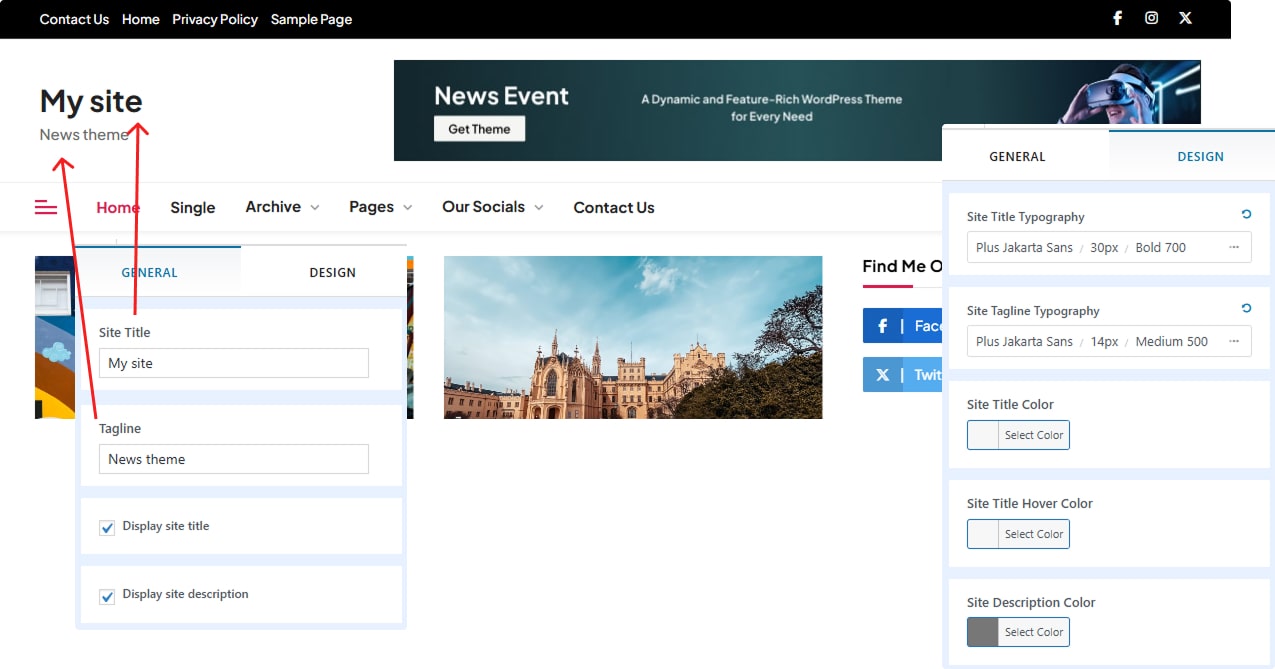Screen dimensions: 1275x669
Task: Open Site Description Color gray swatch
Action: pos(983,632)
